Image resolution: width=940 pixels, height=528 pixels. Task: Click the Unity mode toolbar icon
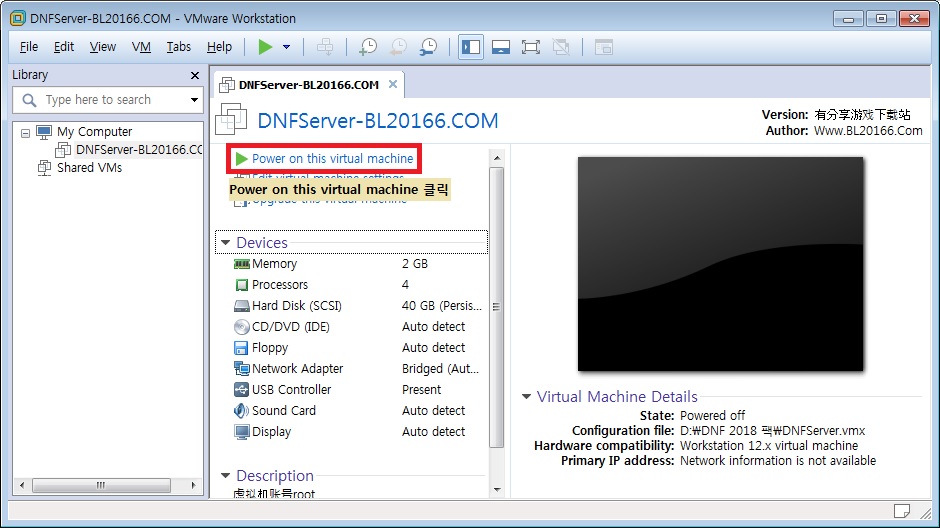[x=561, y=47]
